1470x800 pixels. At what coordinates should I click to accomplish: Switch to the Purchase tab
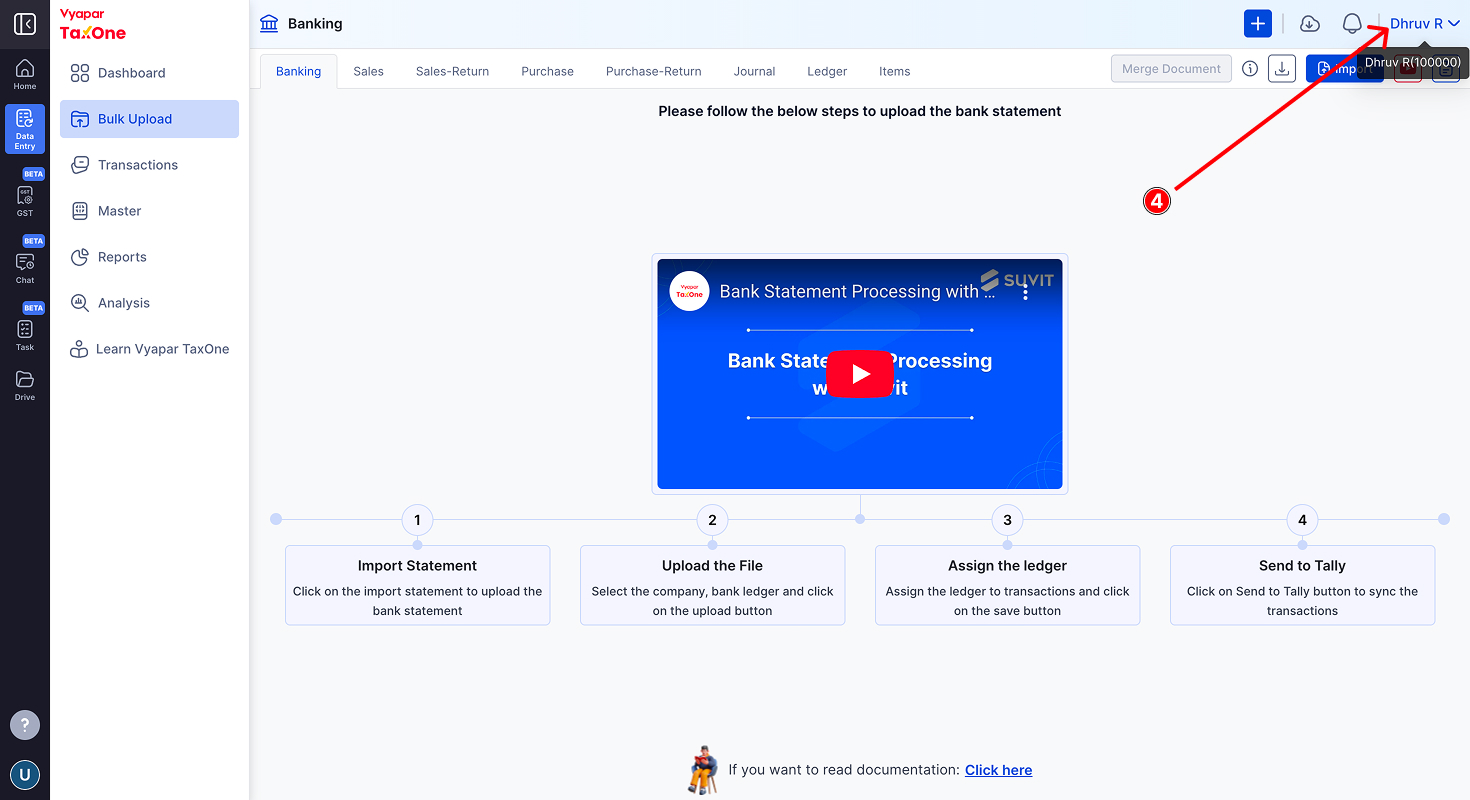point(548,71)
